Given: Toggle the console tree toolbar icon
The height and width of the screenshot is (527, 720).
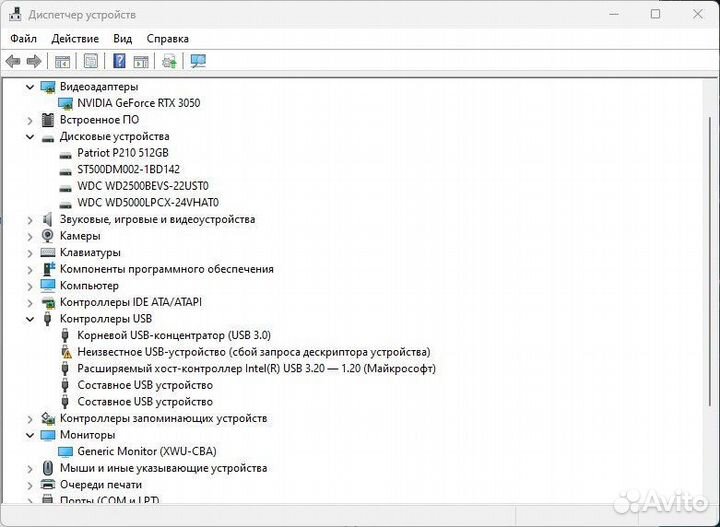Looking at the screenshot, I should pyautogui.click(x=62, y=61).
